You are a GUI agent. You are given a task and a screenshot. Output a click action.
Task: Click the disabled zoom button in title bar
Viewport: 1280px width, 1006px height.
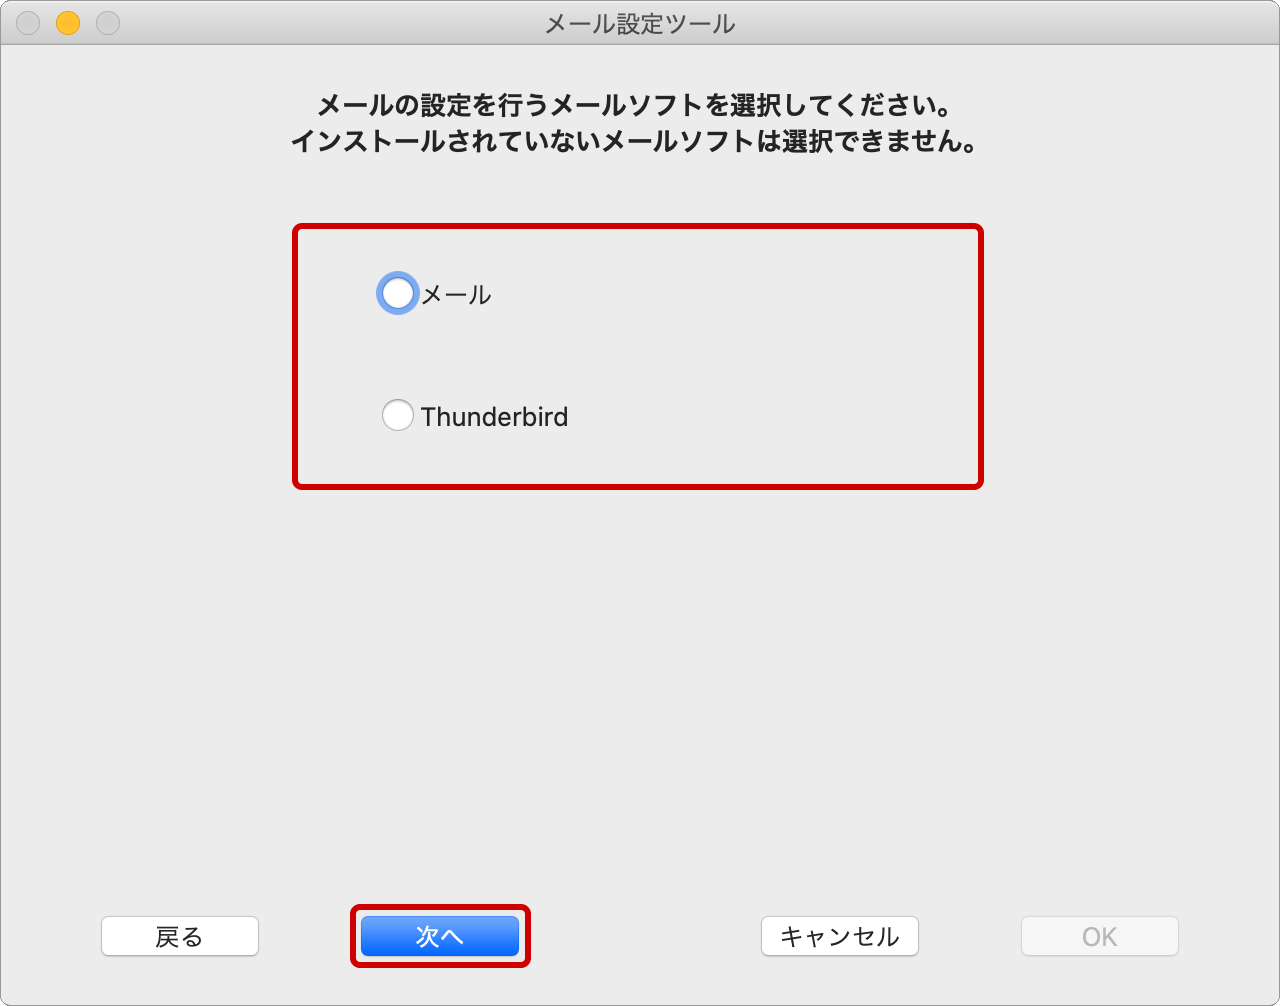coord(108,23)
